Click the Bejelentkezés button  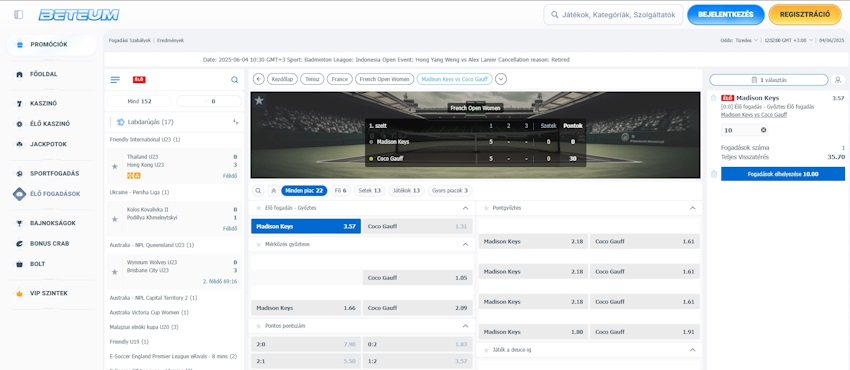[725, 15]
